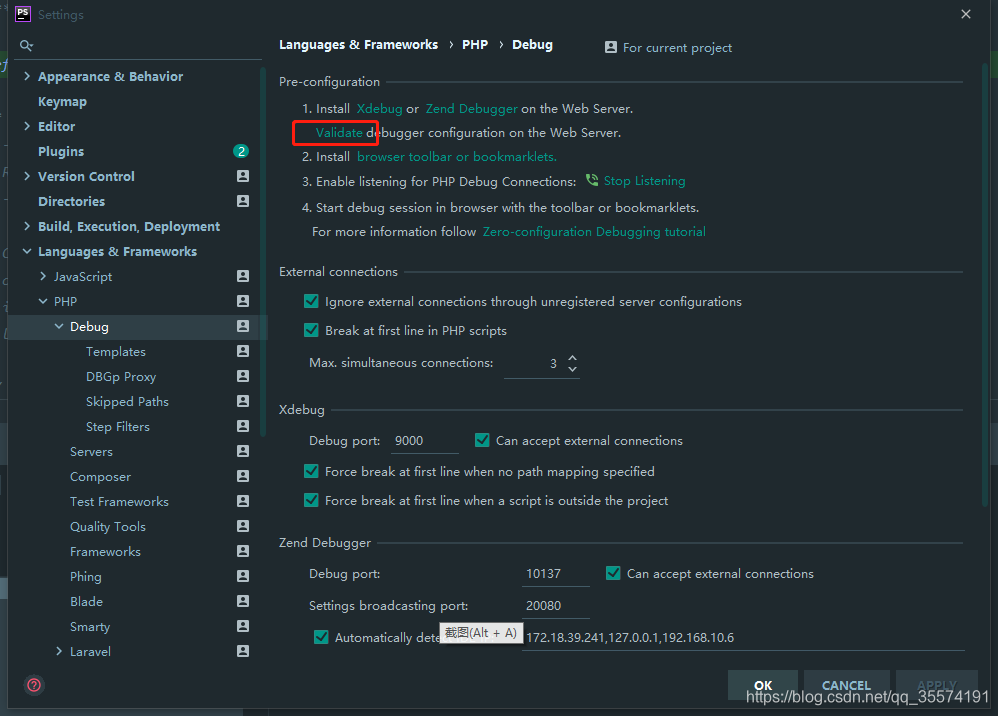998x716 pixels.
Task: Click project-level icon beside Smarty
Action: tap(243, 626)
